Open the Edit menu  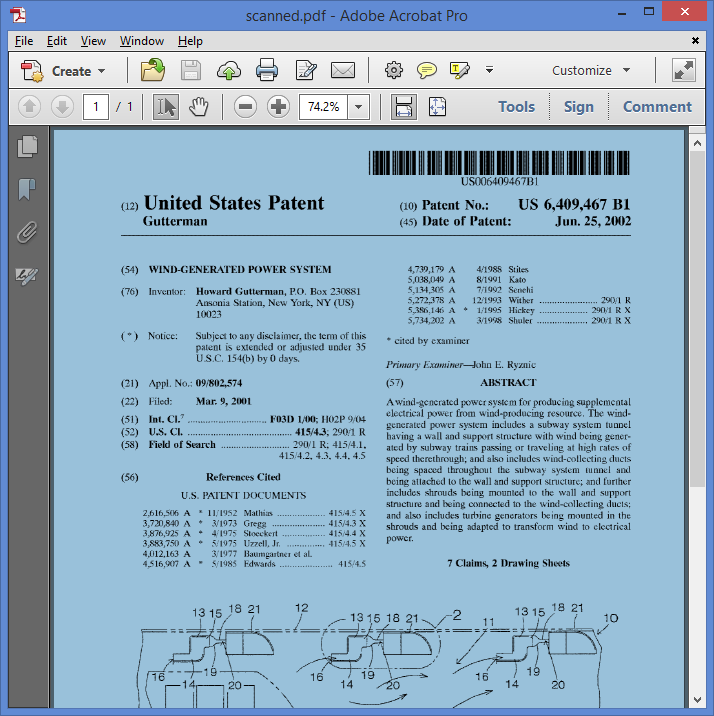[57, 41]
